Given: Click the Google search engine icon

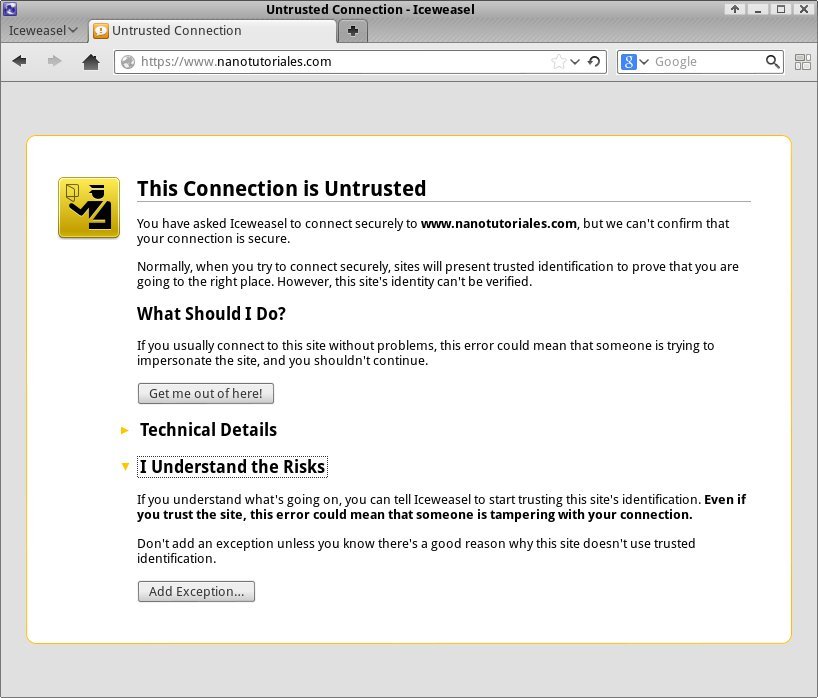Looking at the screenshot, I should coord(629,62).
